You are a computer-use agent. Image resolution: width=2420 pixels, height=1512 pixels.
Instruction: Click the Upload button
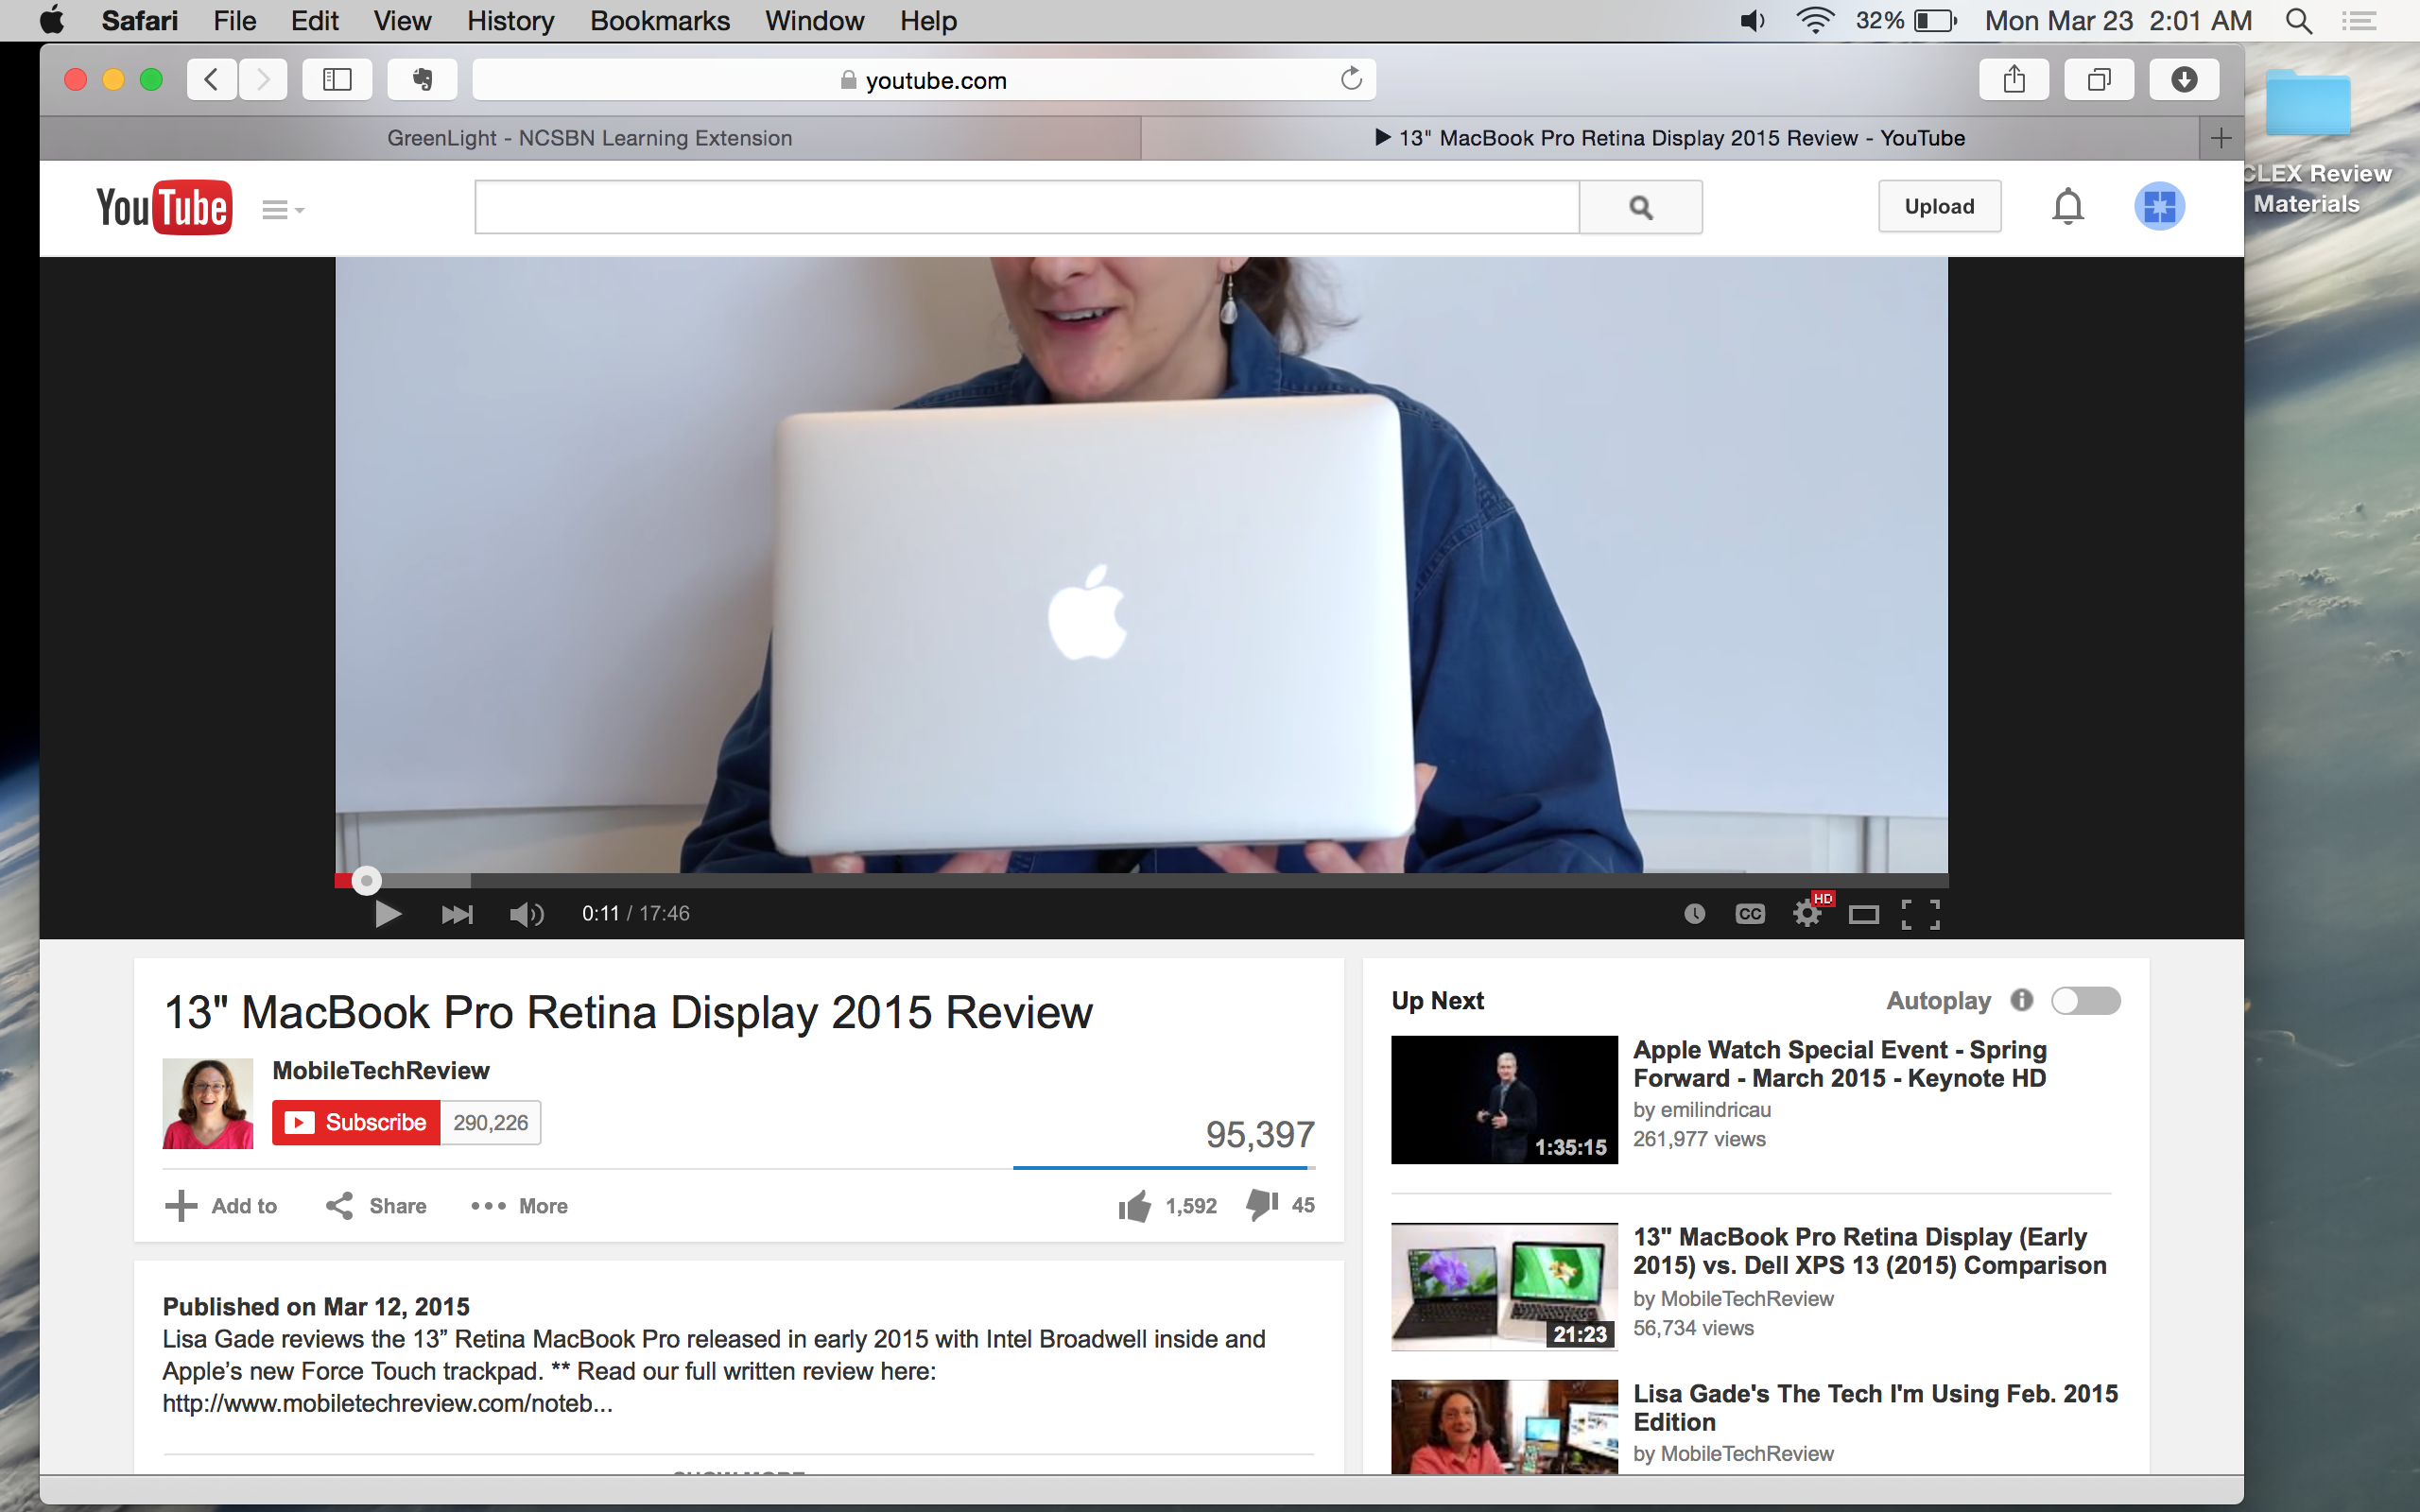click(x=1939, y=206)
